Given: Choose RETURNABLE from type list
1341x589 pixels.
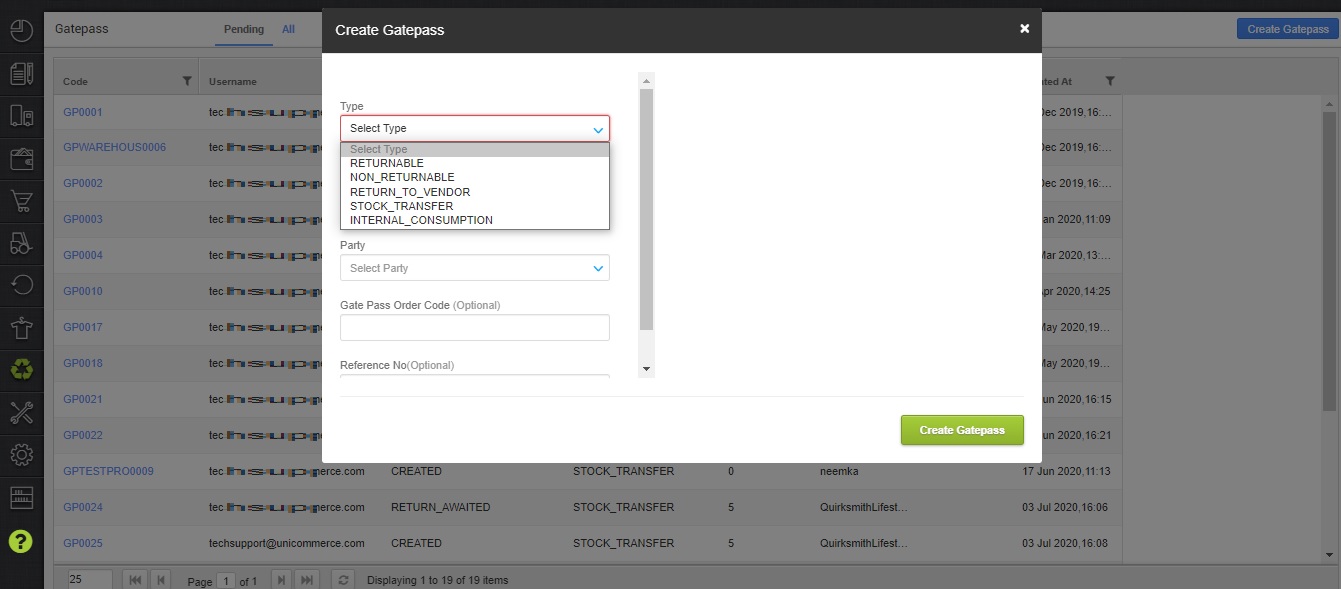Looking at the screenshot, I should 475,163.
